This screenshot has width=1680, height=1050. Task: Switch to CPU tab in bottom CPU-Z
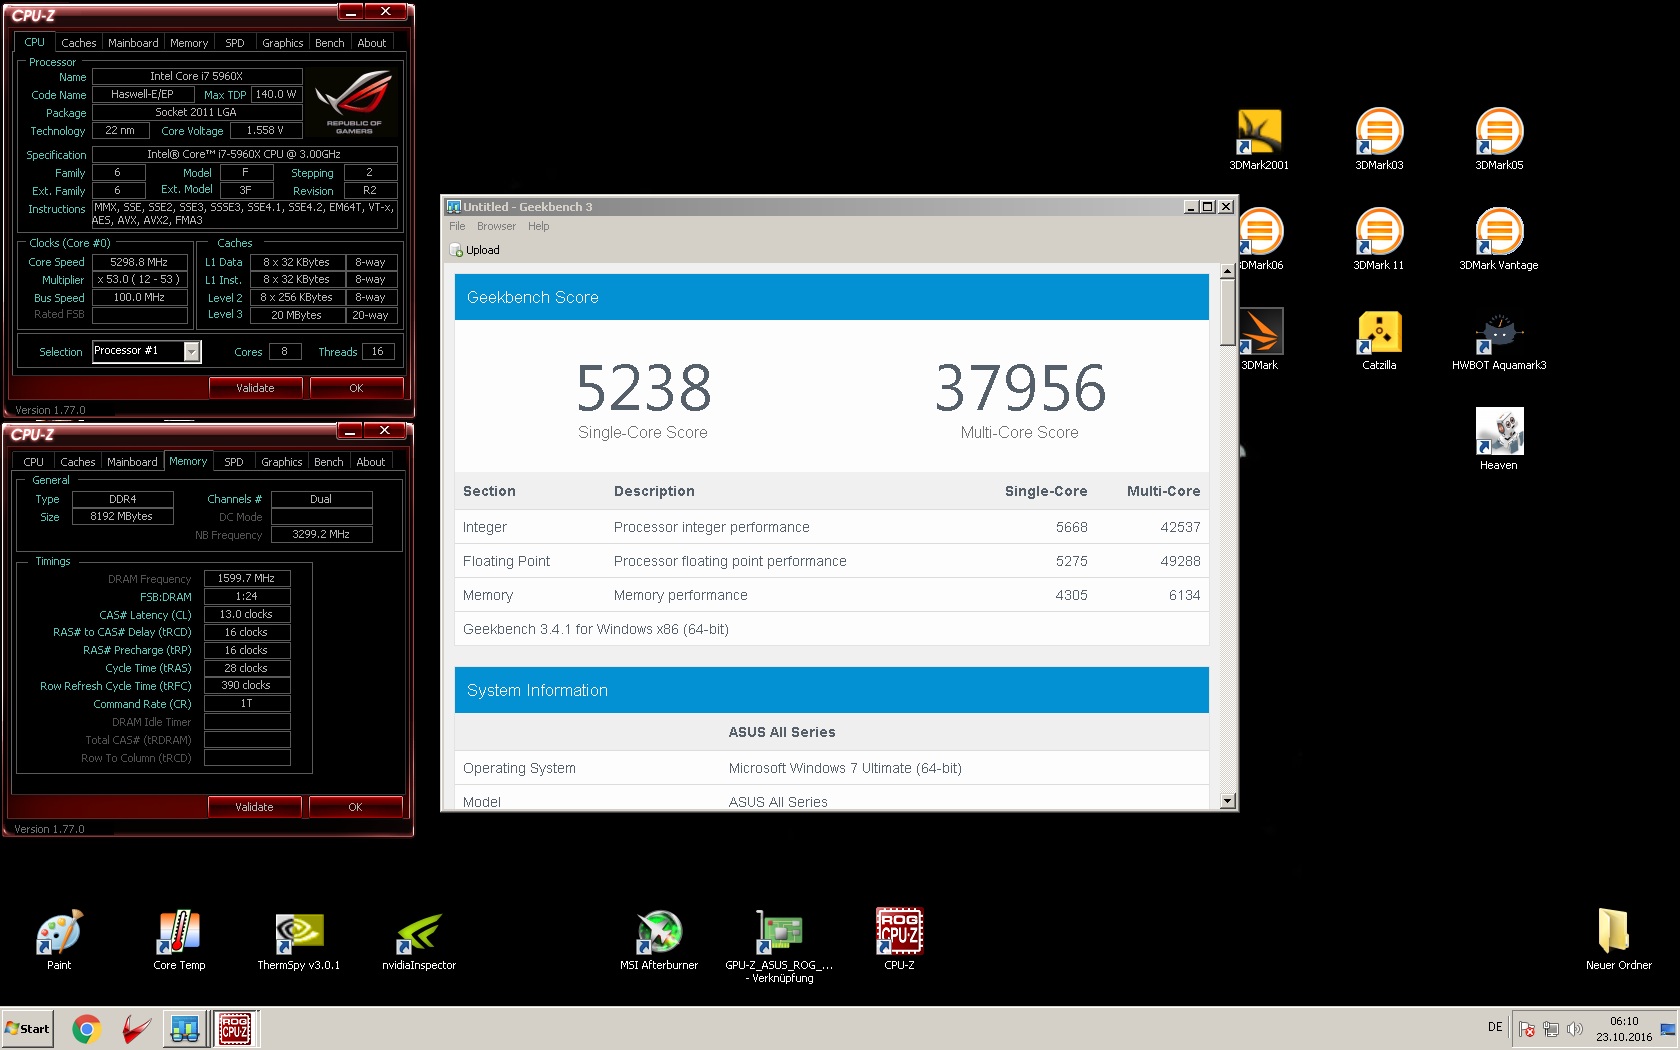[x=33, y=462]
